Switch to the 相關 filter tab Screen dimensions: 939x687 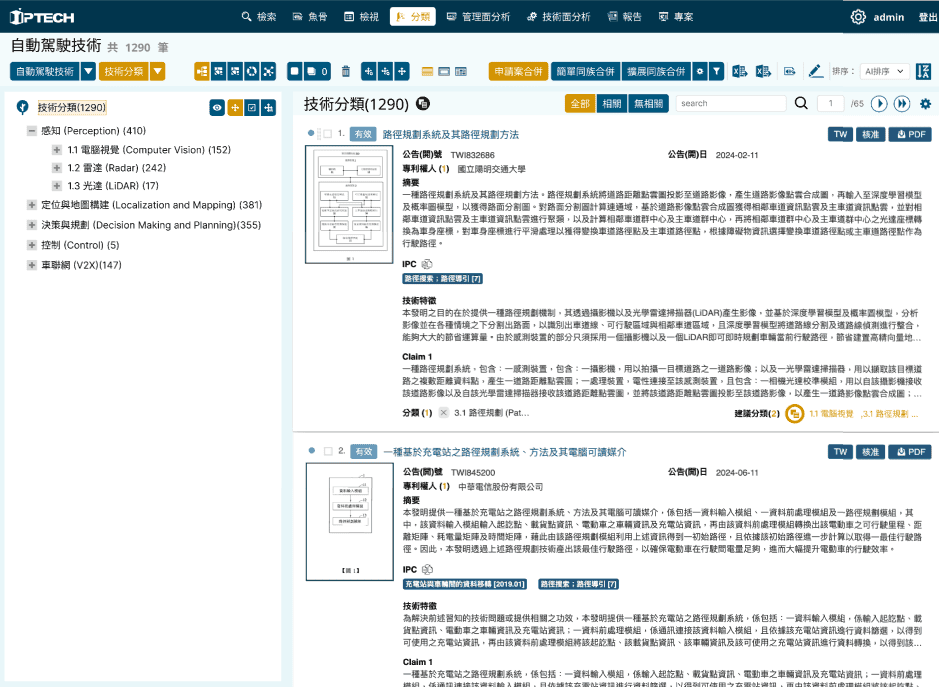click(x=610, y=103)
